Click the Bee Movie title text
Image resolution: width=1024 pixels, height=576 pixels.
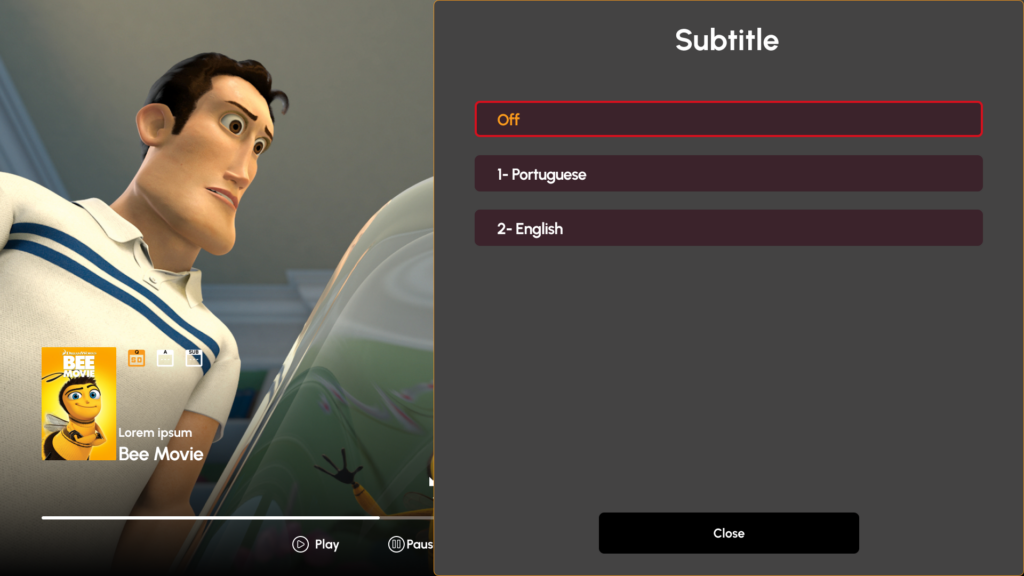pyautogui.click(x=161, y=454)
